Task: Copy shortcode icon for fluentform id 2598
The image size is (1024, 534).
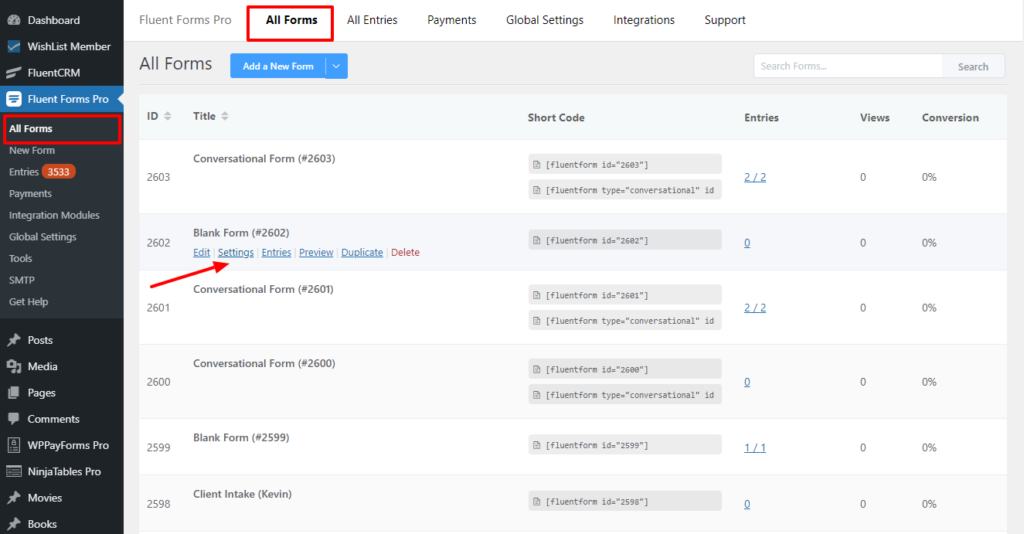Action: [537, 501]
